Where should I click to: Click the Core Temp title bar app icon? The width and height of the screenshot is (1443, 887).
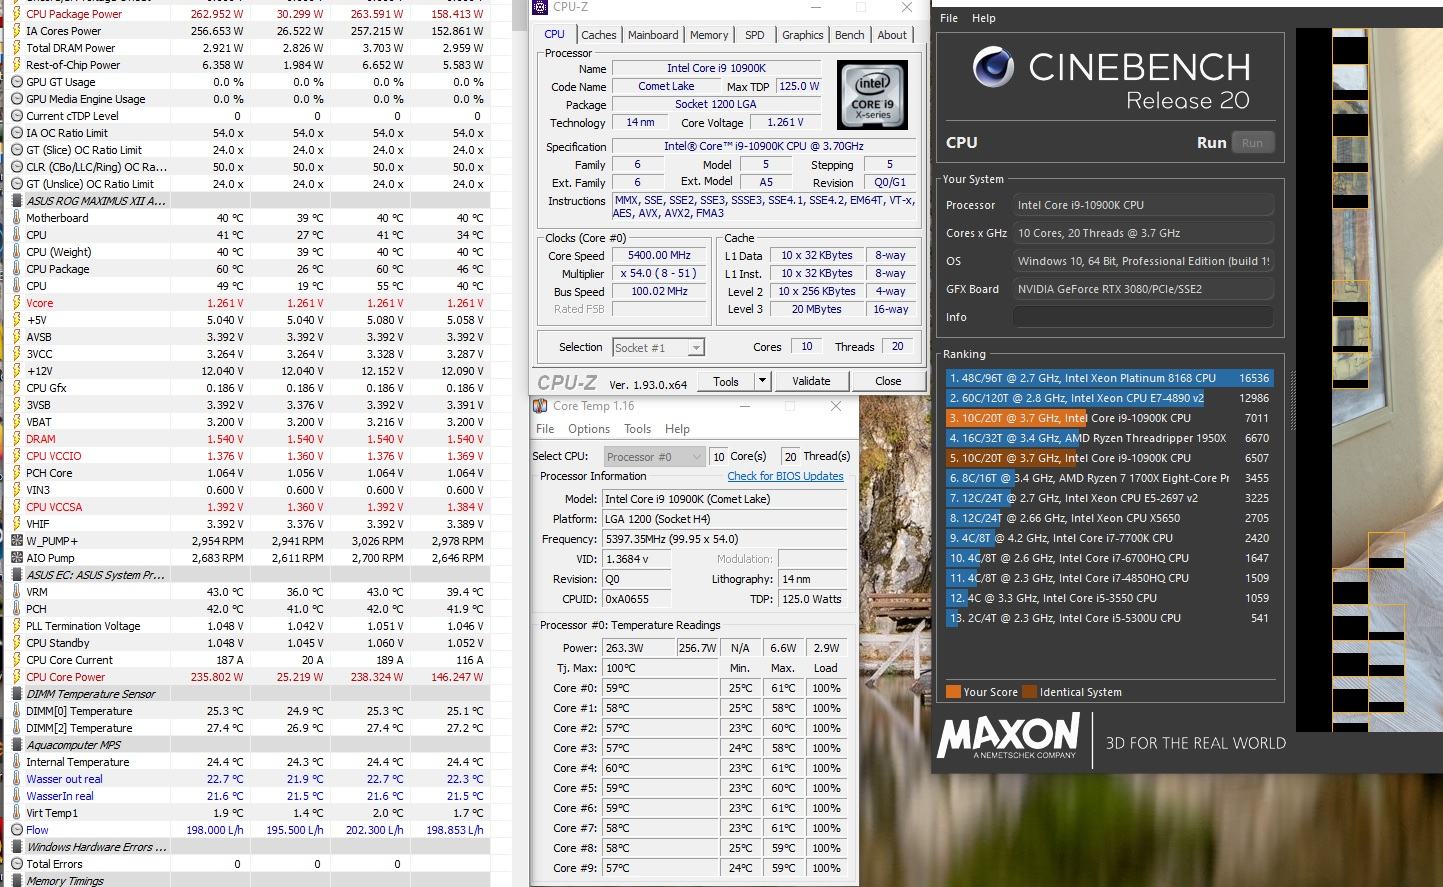point(540,406)
